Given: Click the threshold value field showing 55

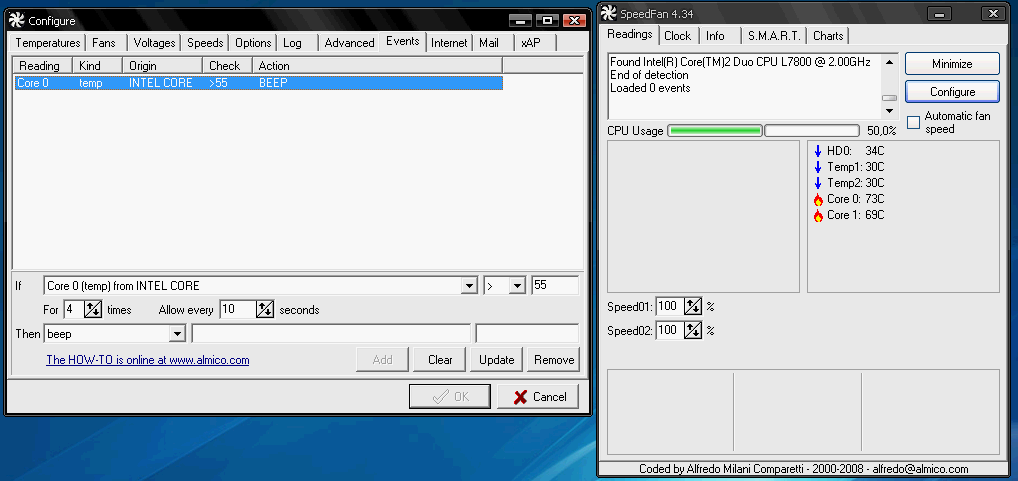Looking at the screenshot, I should click(555, 286).
